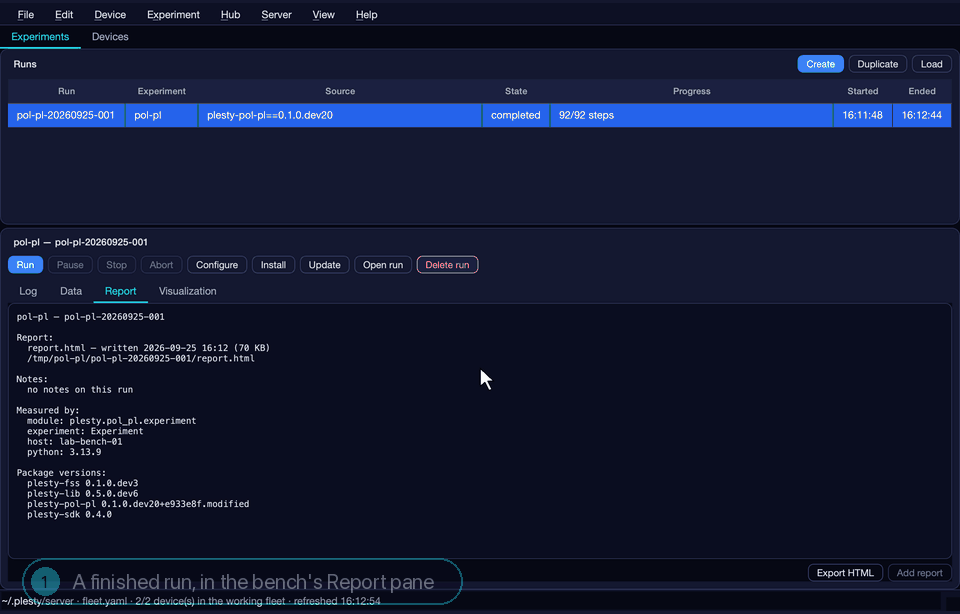The width and height of the screenshot is (960, 614).
Task: Click the Create button
Action: pyautogui.click(x=820, y=64)
